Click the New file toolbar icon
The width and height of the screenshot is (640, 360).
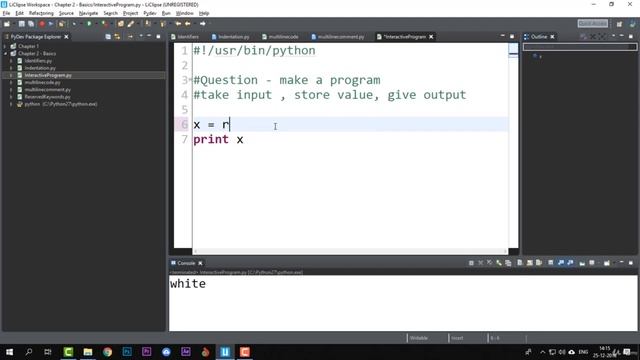coord(7,24)
